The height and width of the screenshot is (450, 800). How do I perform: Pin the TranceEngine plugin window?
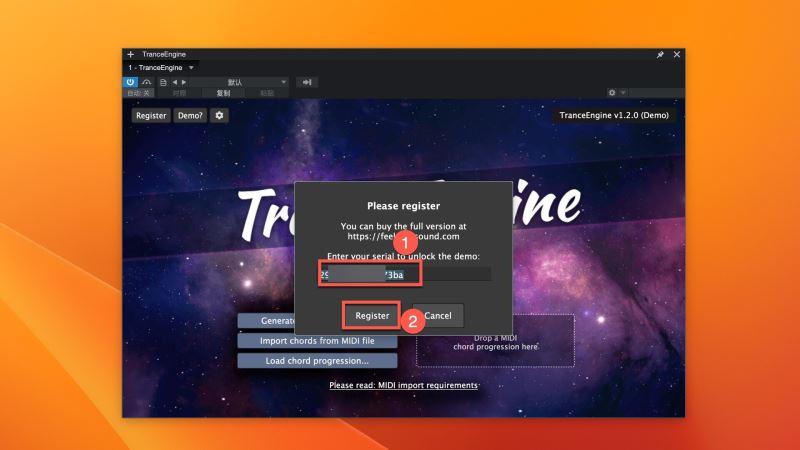[x=660, y=54]
